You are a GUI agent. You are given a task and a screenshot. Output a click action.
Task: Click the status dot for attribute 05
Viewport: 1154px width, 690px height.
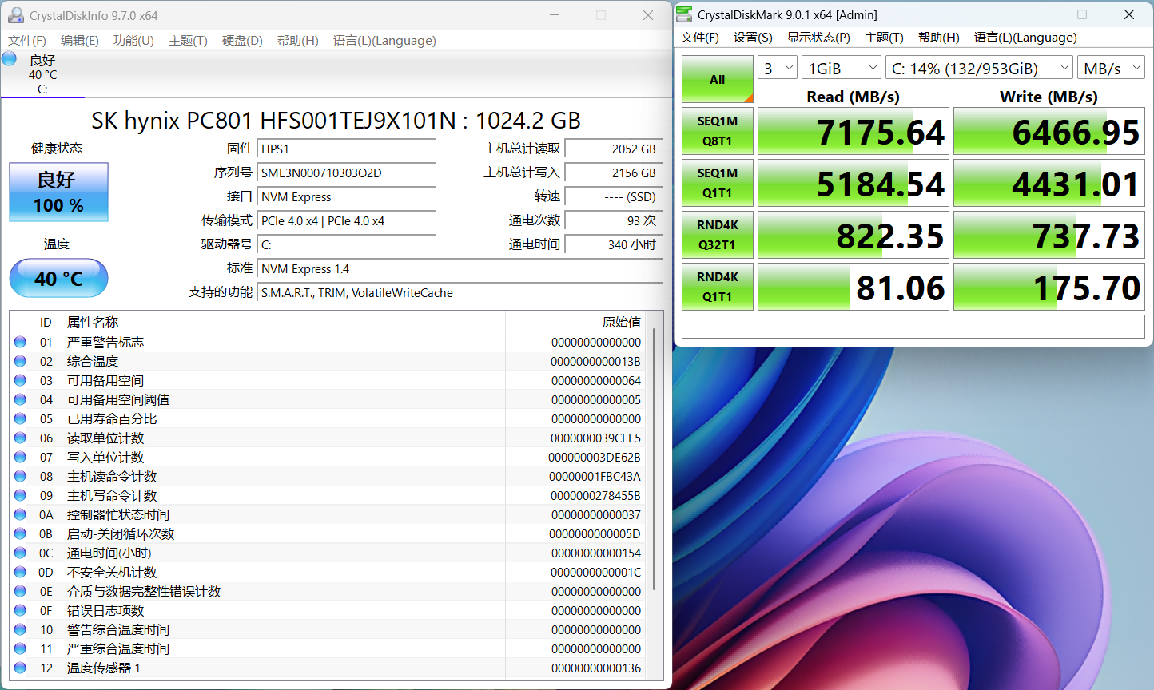(20, 419)
